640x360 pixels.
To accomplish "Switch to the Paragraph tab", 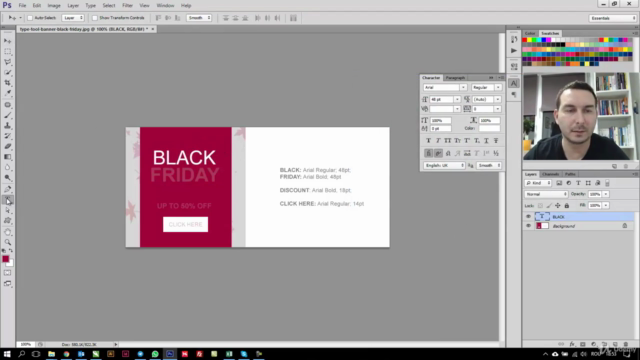I will (x=455, y=78).
